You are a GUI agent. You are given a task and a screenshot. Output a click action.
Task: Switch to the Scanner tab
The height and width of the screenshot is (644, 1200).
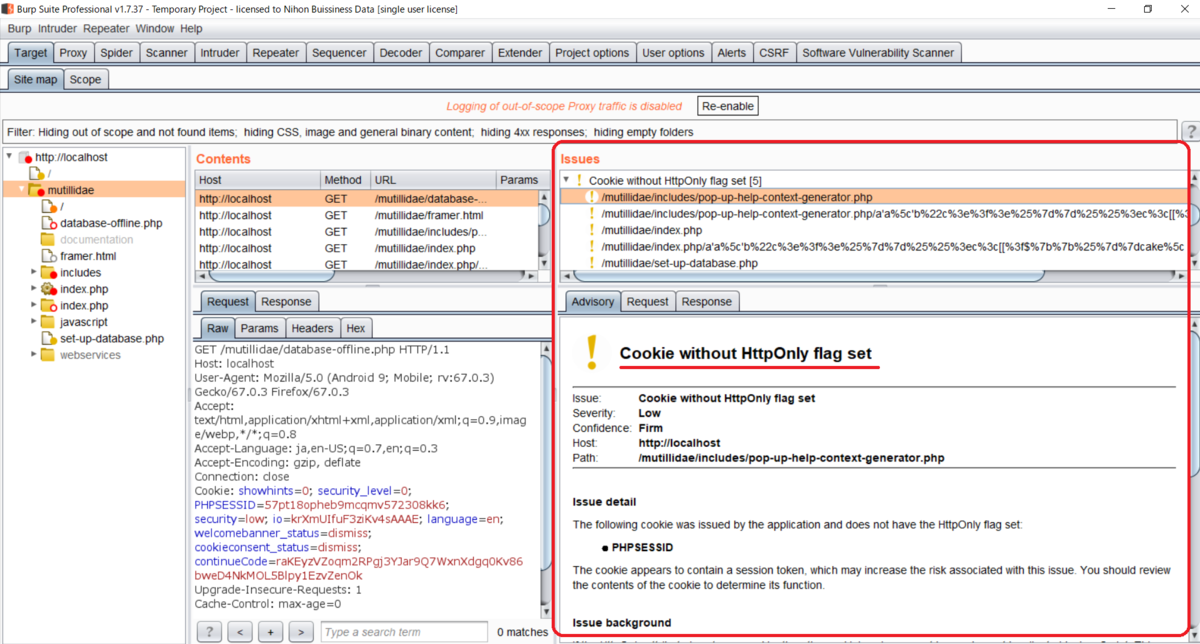click(166, 53)
